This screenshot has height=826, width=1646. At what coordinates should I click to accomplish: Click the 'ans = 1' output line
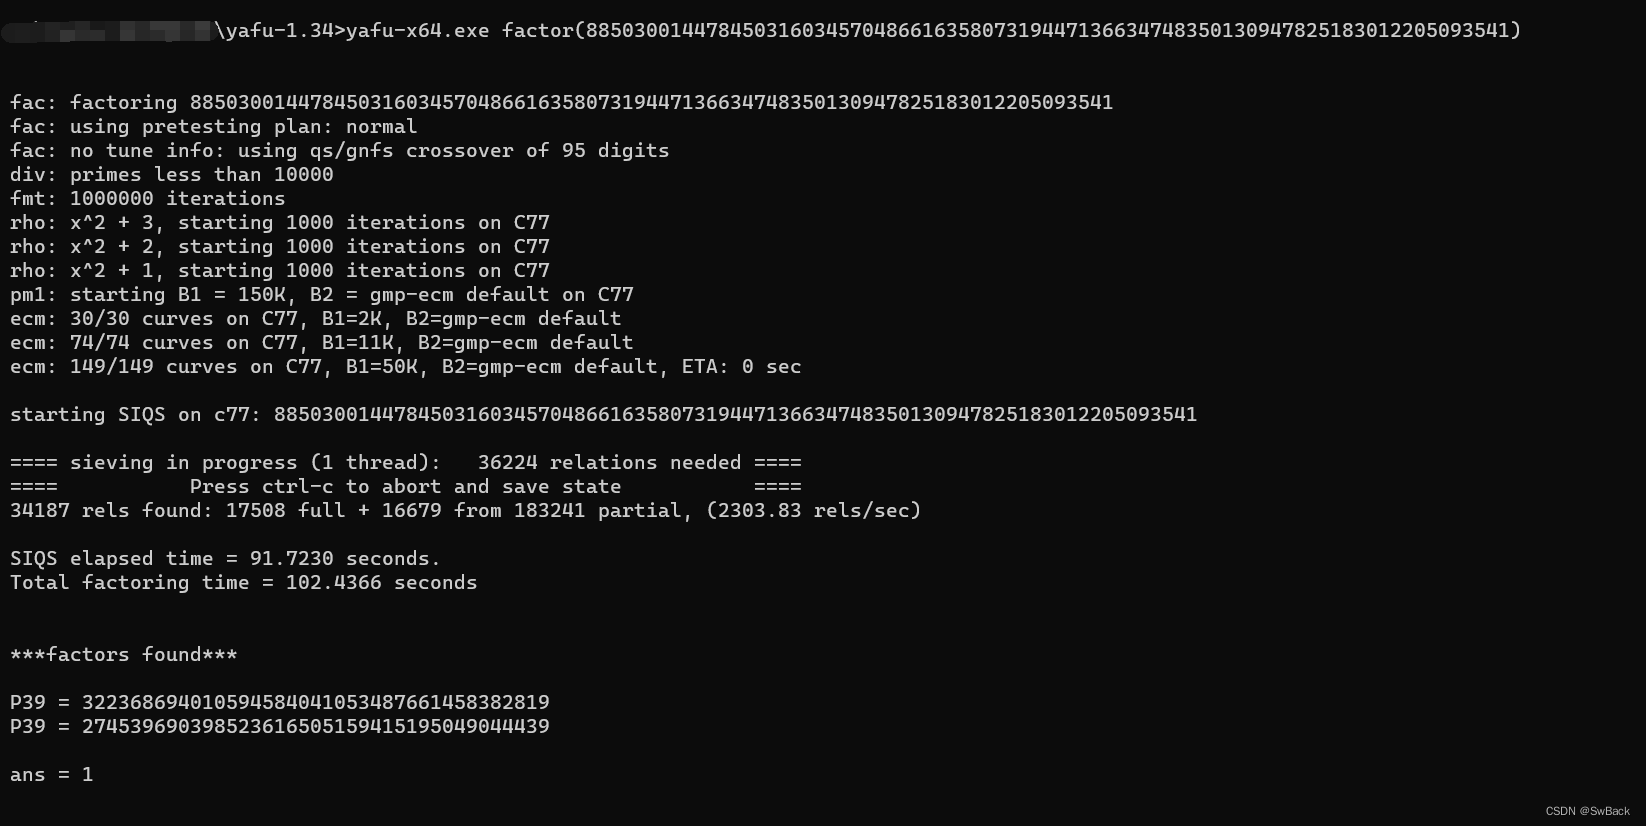[51, 775]
